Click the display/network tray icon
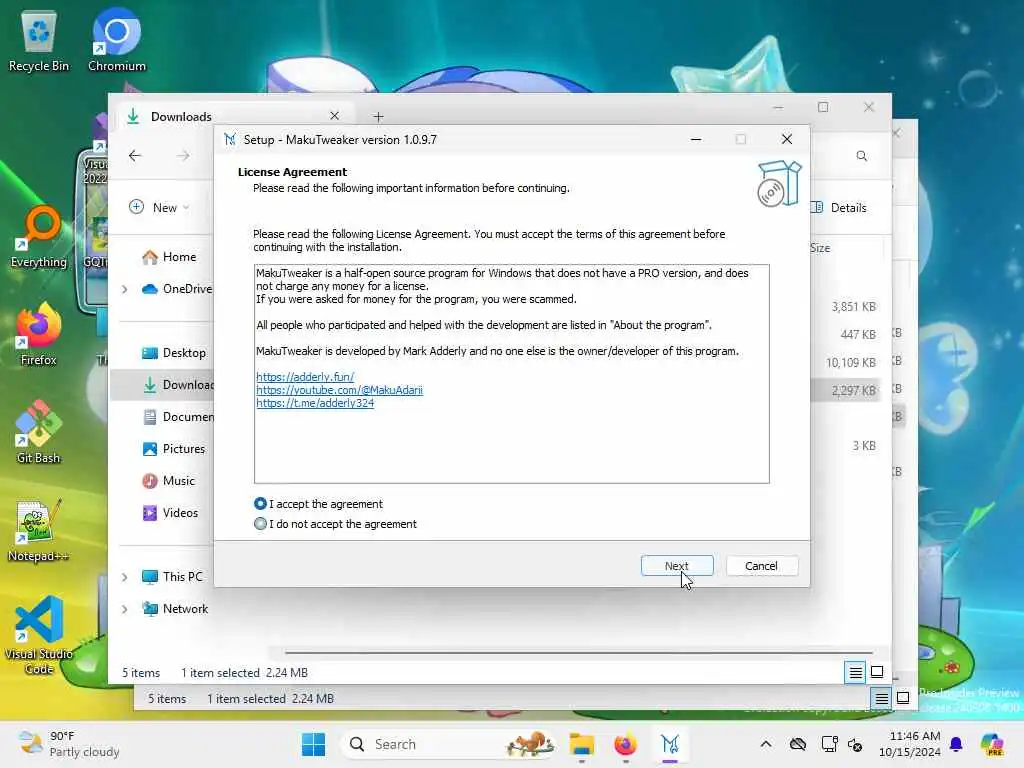 (829, 744)
